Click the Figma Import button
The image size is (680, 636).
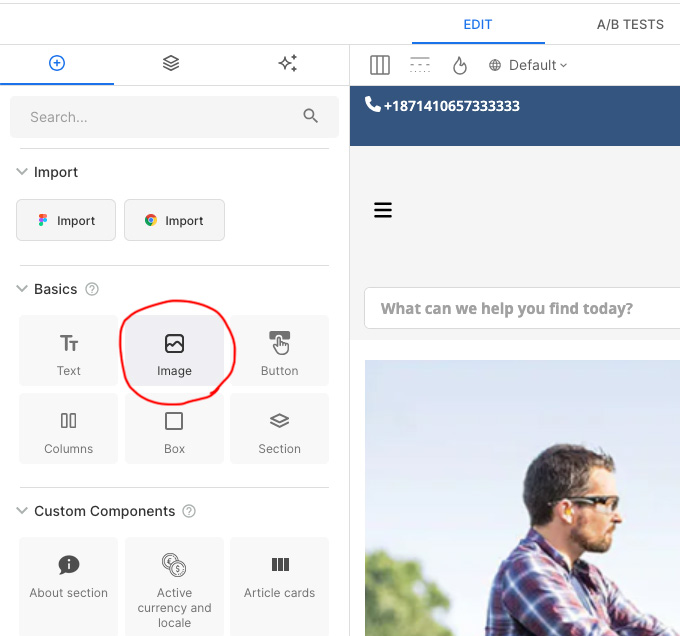66,220
